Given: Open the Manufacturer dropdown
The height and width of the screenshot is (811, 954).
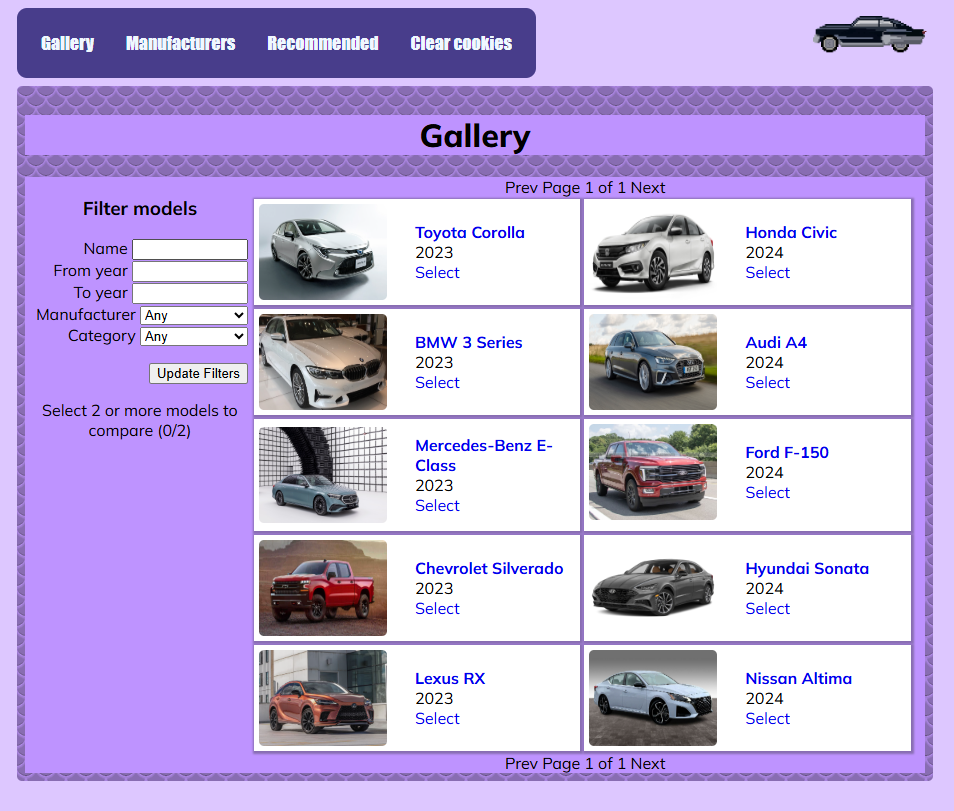Looking at the screenshot, I should [193, 314].
